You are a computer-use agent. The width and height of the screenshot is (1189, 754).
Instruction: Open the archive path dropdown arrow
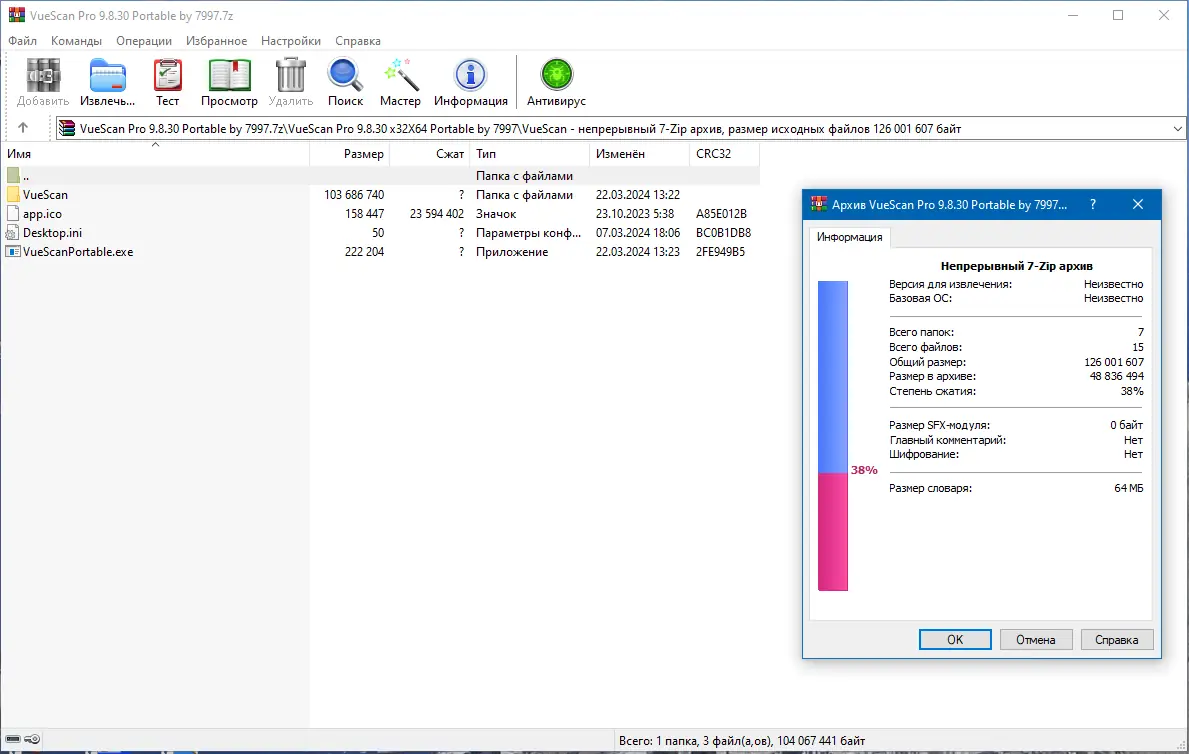pos(1178,127)
